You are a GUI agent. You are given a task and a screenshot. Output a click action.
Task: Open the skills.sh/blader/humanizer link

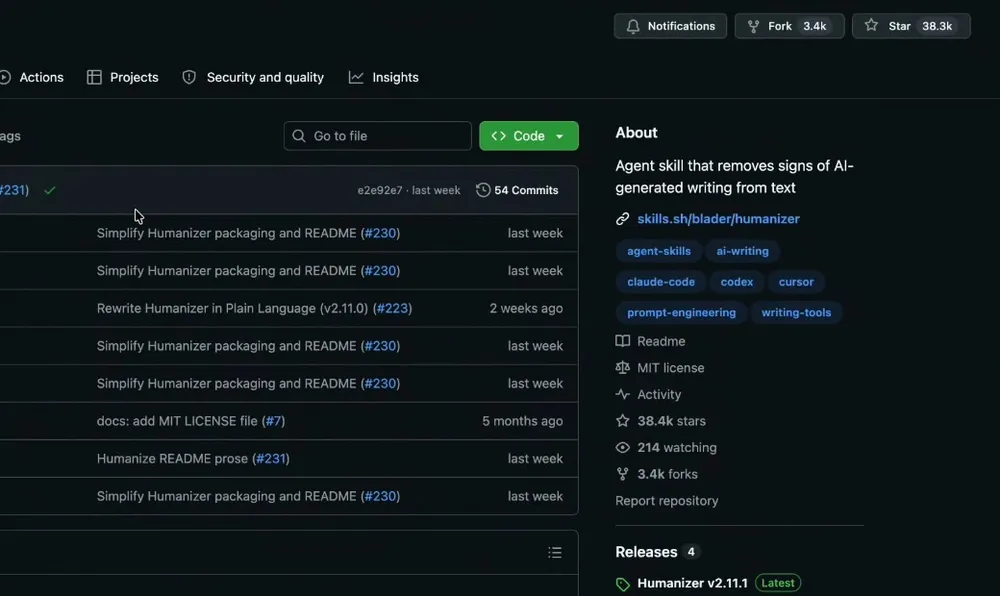pos(718,219)
